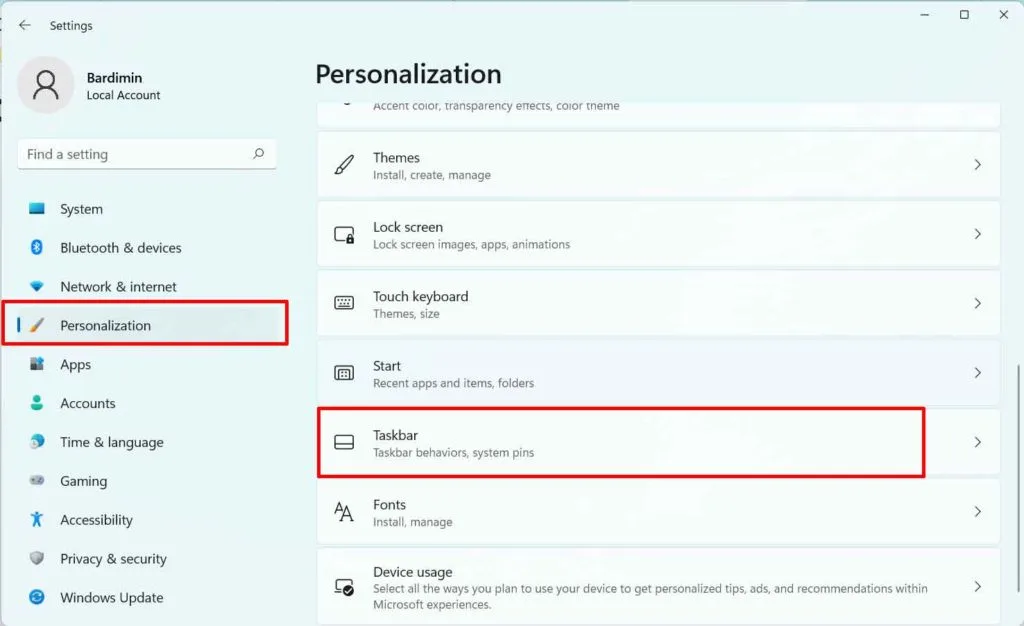The image size is (1024, 626).
Task: Click the Device usage icon
Action: click(x=344, y=587)
